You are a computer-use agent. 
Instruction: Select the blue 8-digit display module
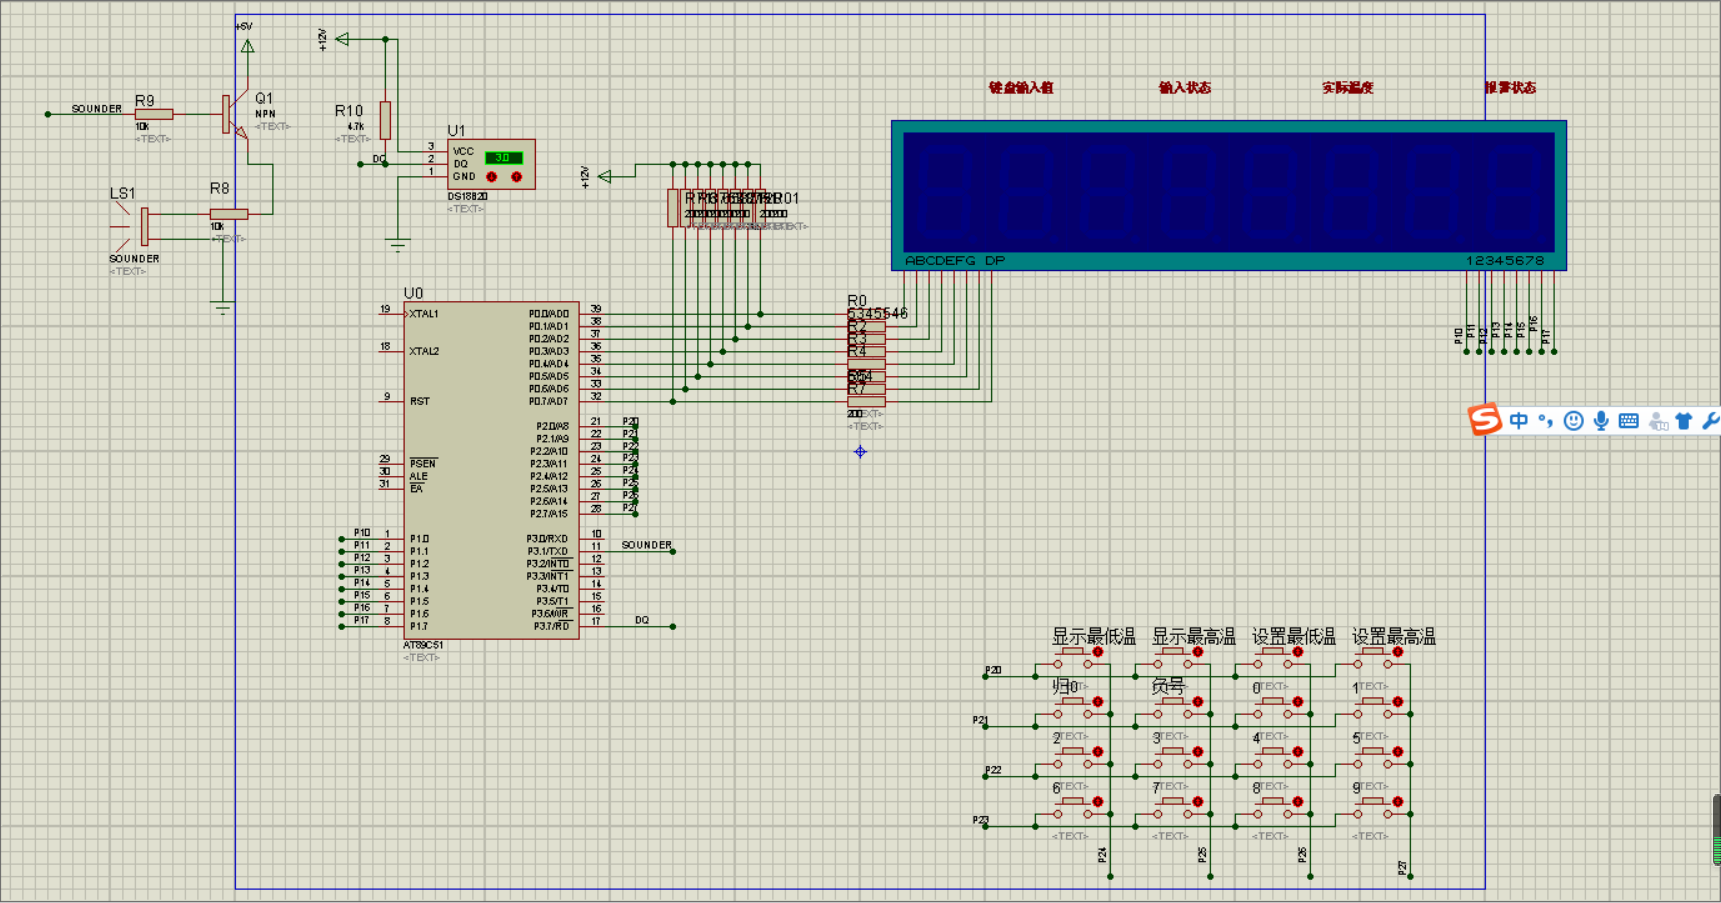click(1229, 196)
